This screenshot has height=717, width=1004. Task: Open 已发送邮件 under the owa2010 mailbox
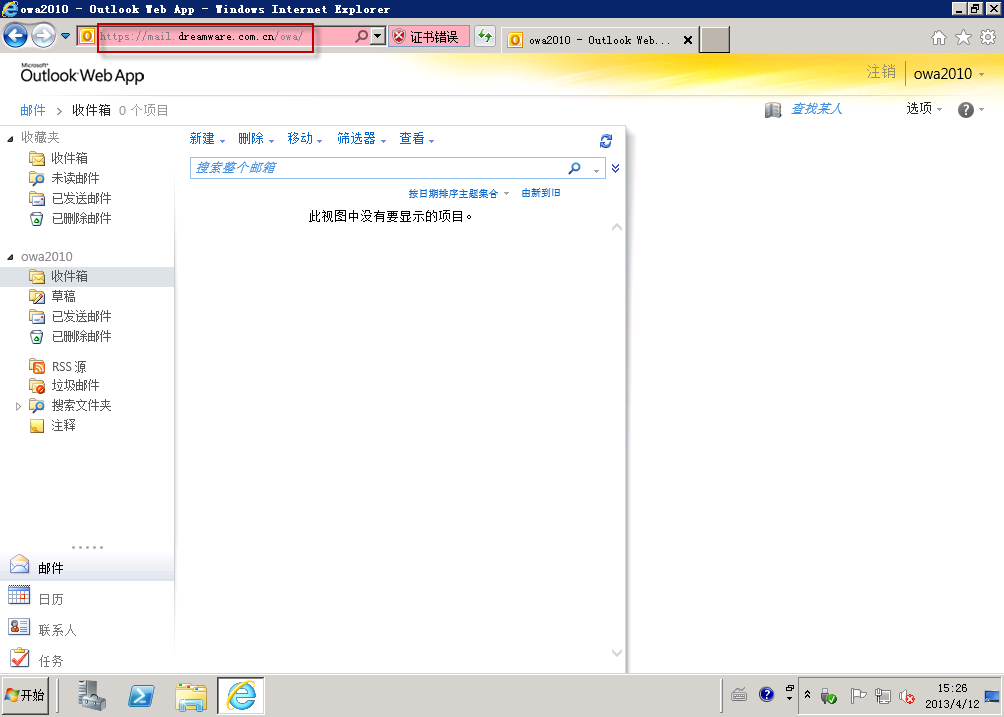81,316
